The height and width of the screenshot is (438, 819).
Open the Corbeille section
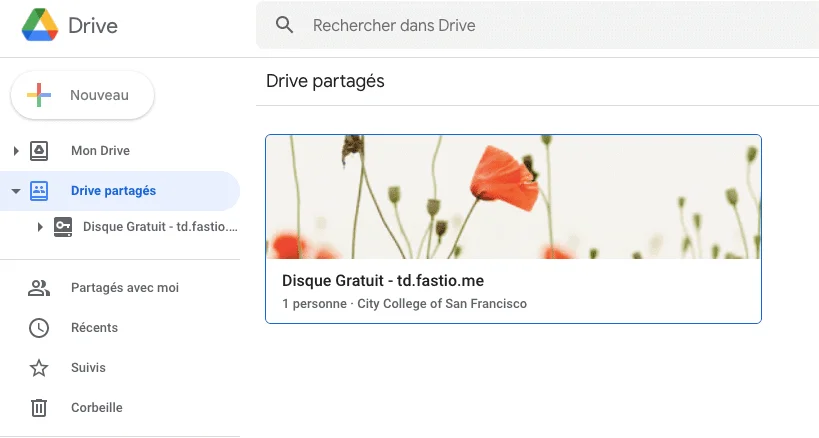coord(97,408)
